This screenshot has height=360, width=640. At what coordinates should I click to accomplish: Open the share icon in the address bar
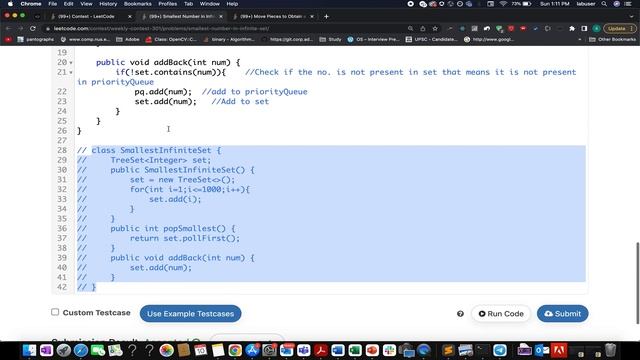coord(423,29)
